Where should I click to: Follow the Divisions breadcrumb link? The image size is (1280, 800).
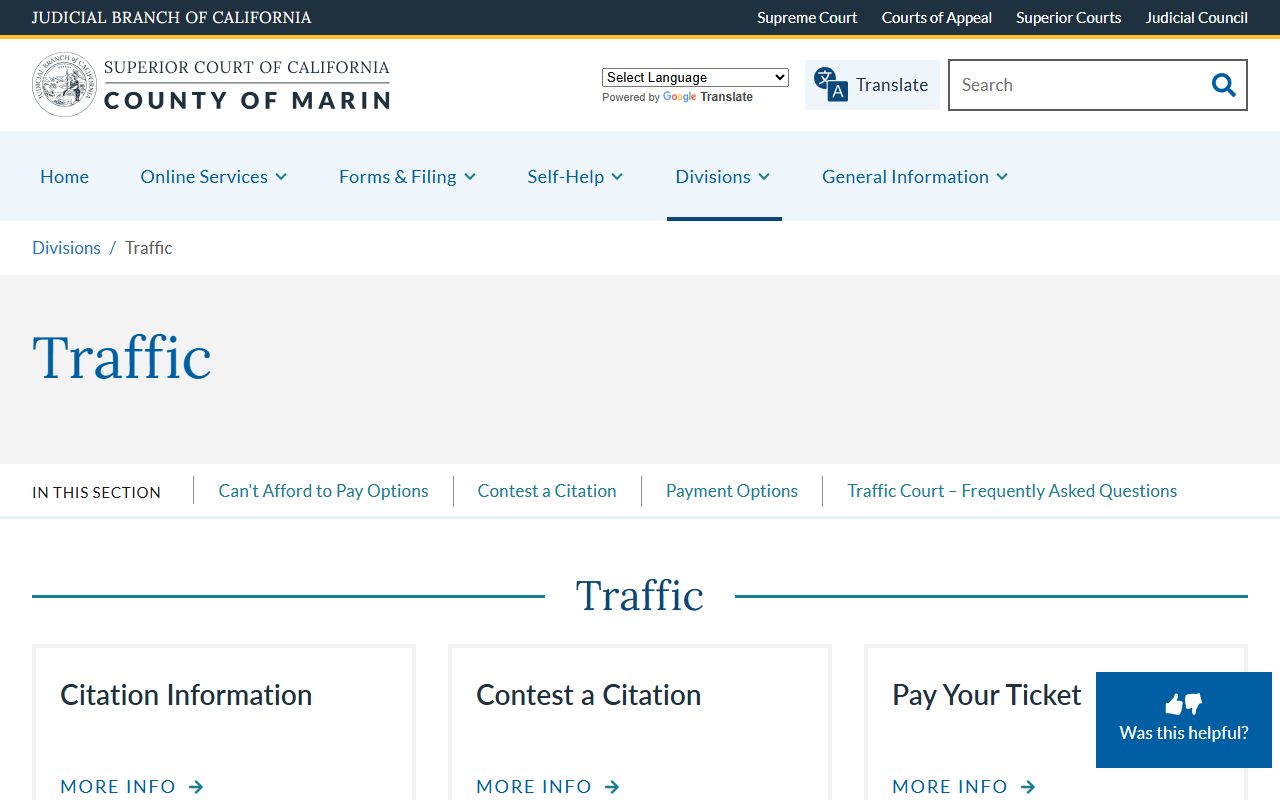pos(66,248)
